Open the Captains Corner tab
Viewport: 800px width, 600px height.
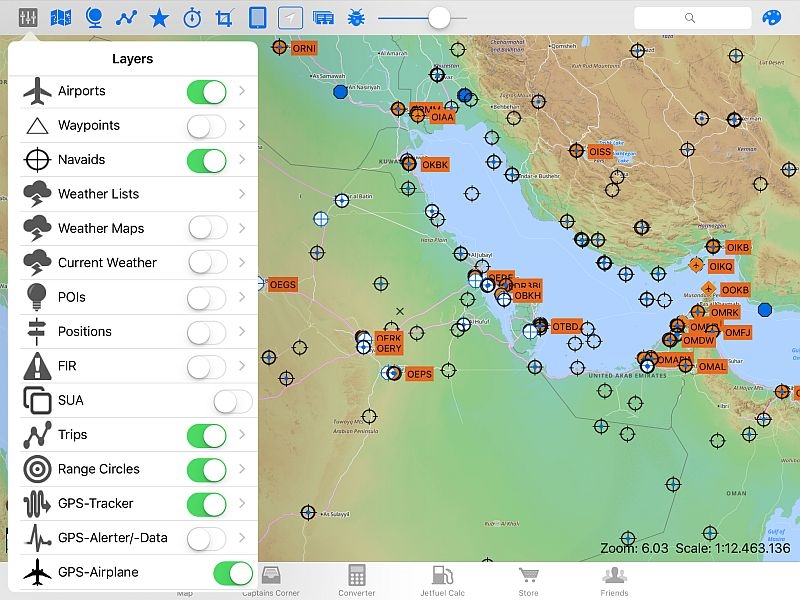coord(271,581)
